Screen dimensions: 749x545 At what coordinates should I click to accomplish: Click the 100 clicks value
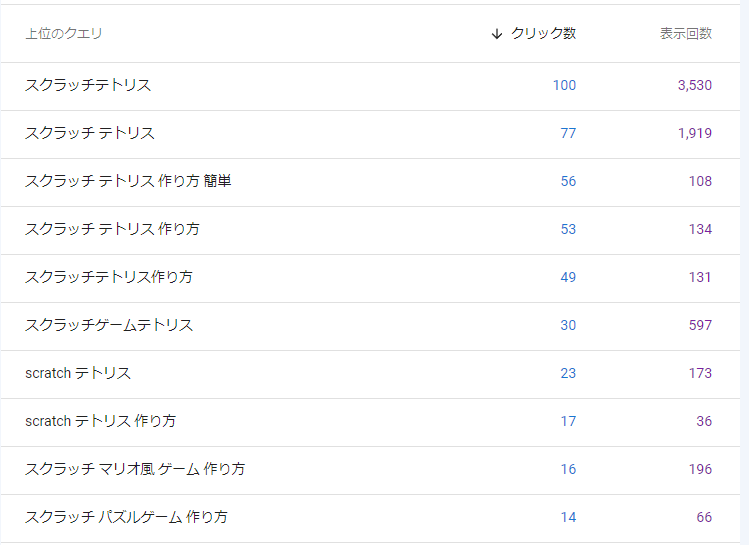(564, 86)
